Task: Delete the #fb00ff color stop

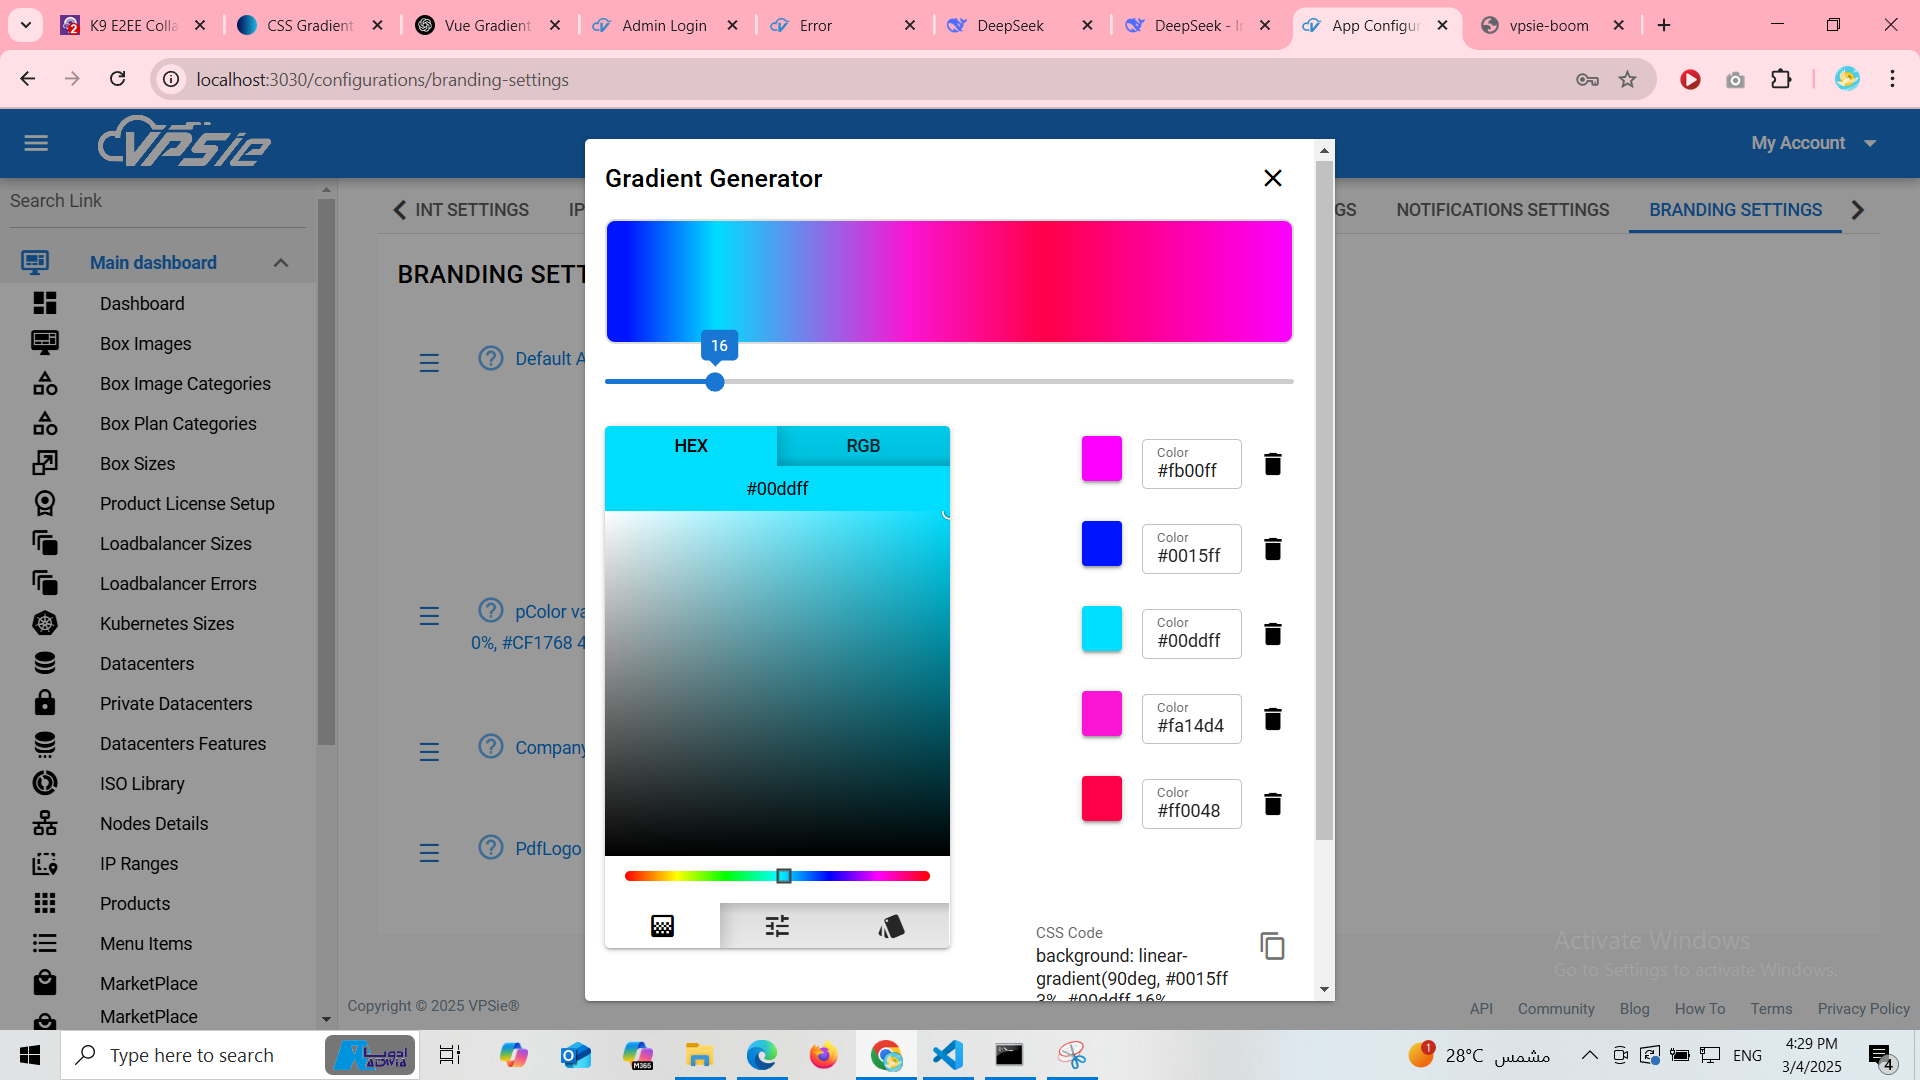Action: click(x=1272, y=464)
